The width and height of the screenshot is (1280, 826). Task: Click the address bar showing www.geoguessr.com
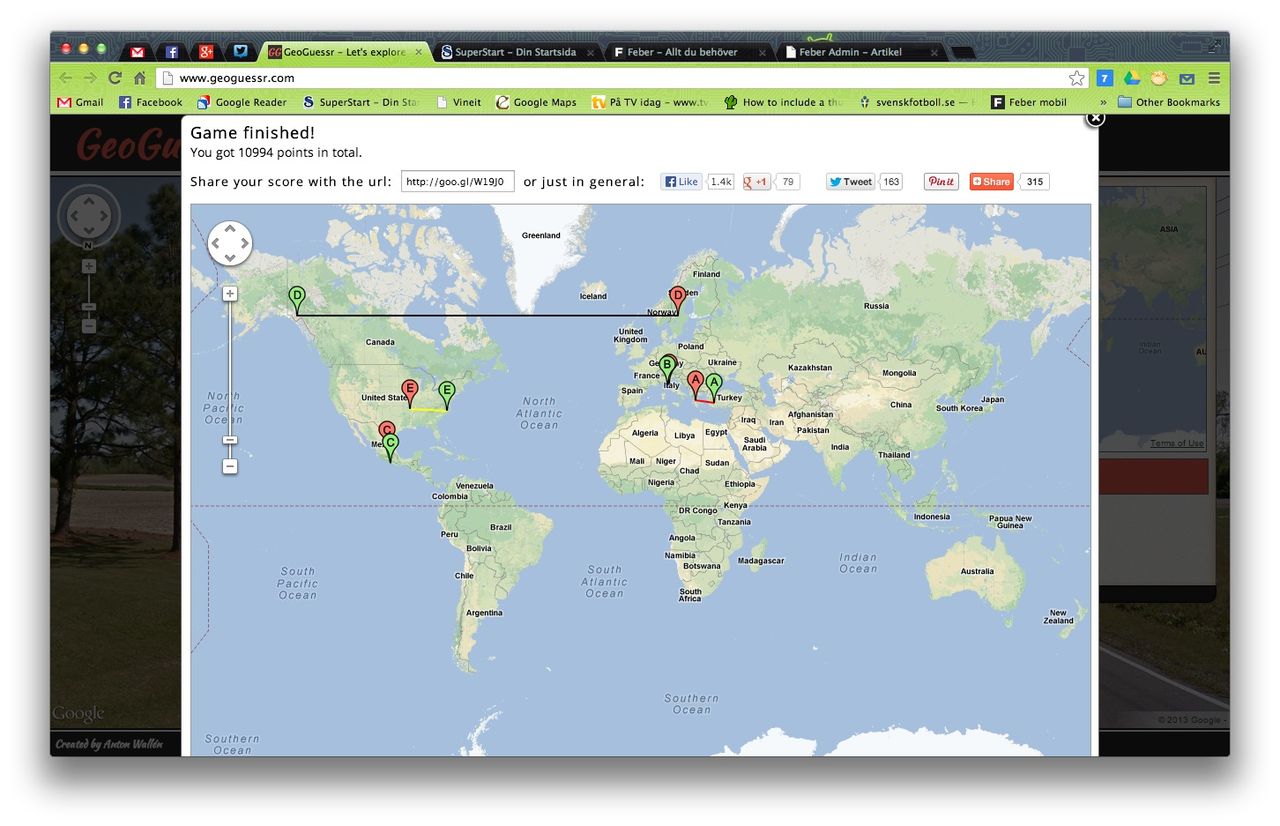click(622, 78)
